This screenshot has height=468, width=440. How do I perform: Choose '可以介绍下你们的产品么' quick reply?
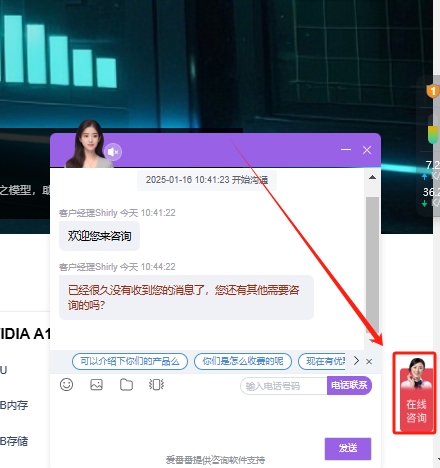130,361
